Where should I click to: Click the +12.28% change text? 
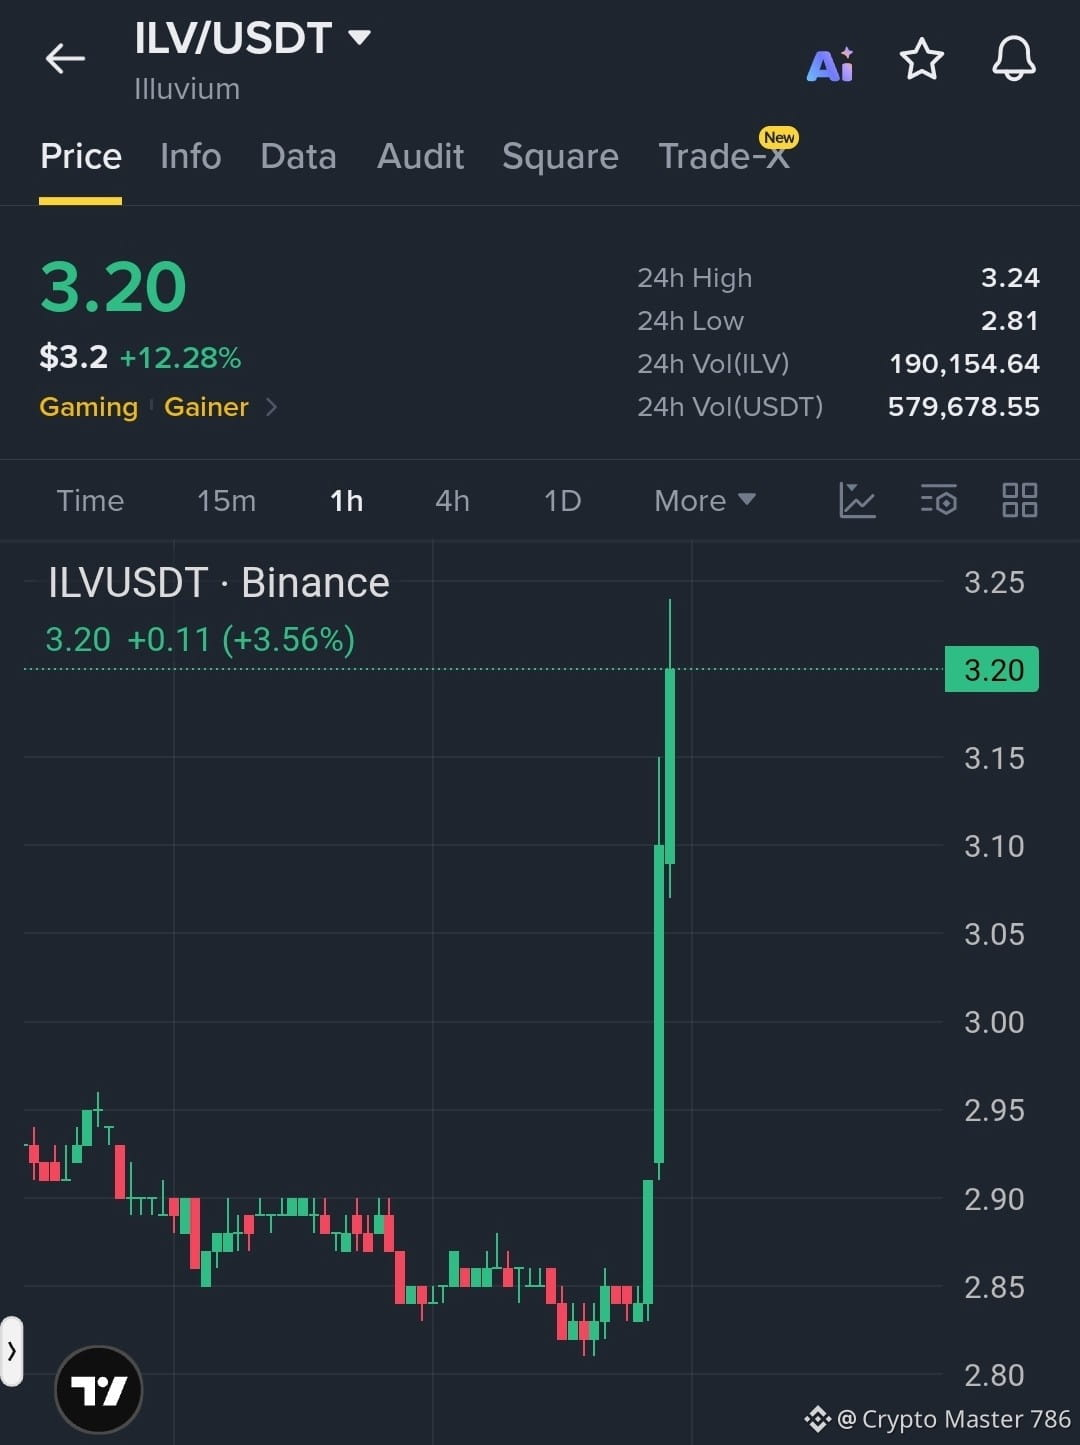(x=180, y=358)
